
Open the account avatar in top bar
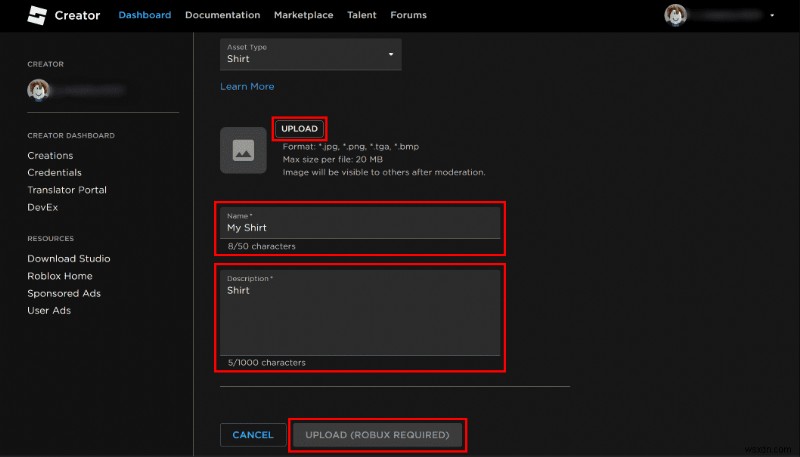(675, 15)
